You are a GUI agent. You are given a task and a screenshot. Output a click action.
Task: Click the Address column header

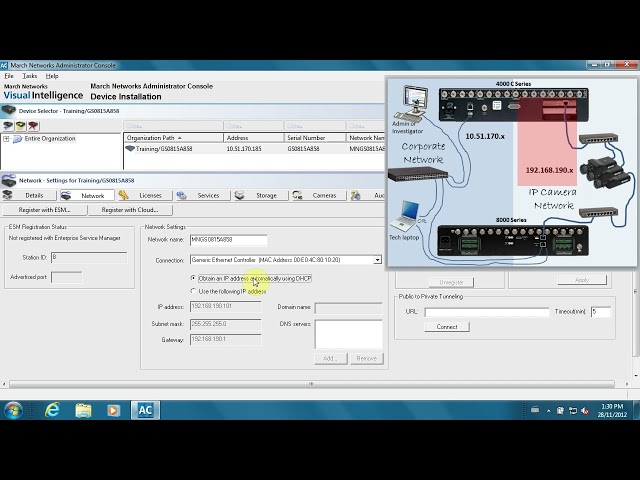253,138
